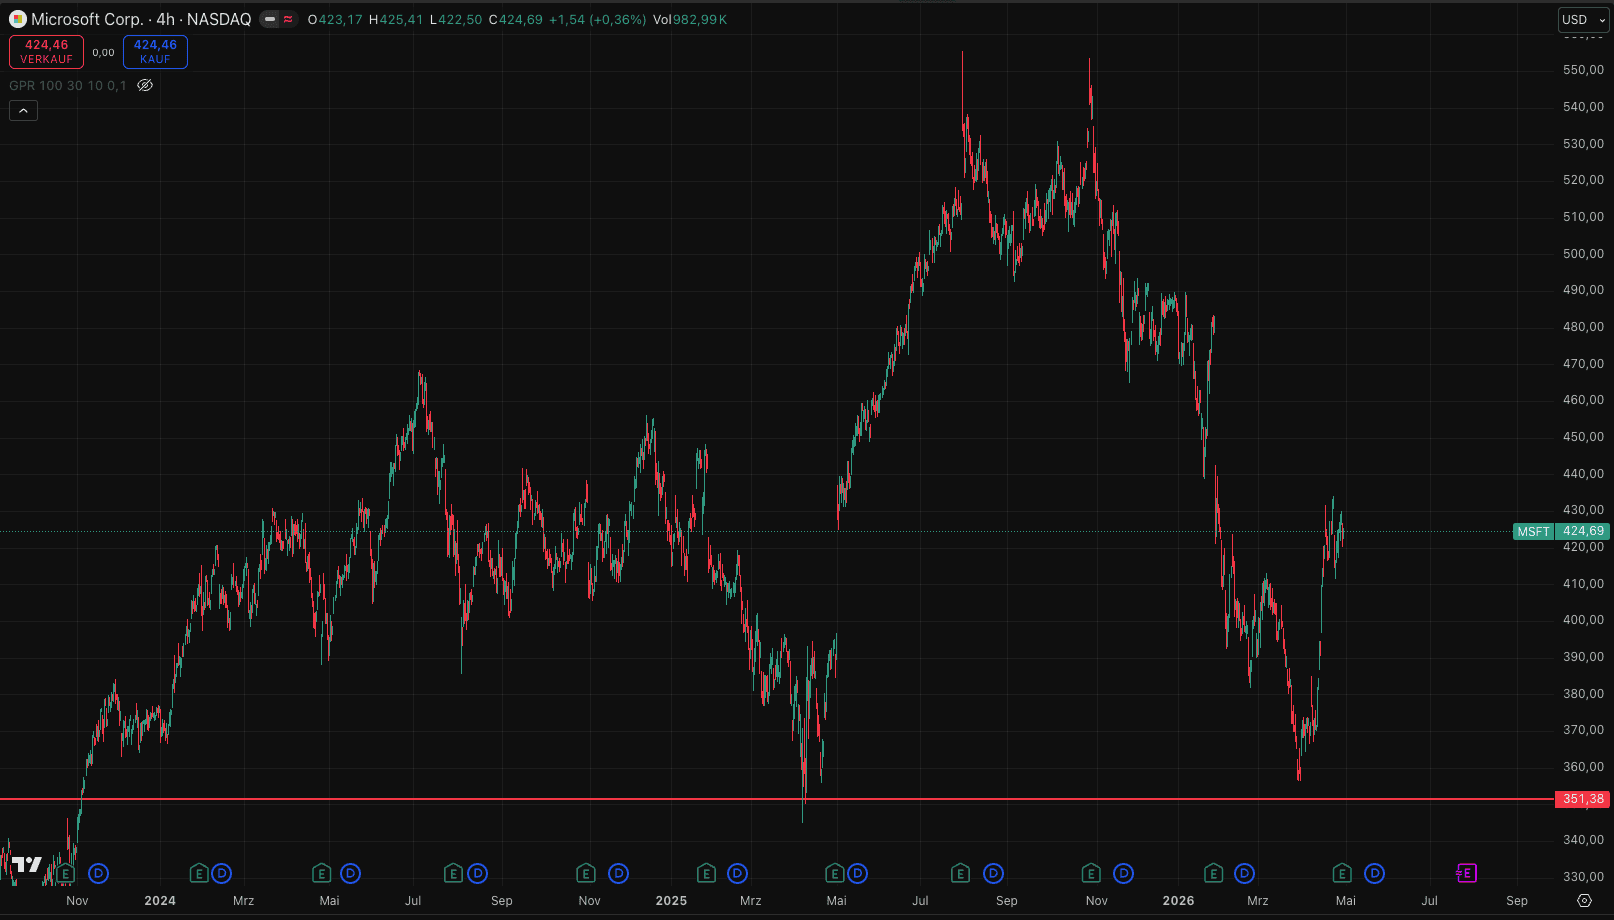Click the Microsoft Corp. symbol logo icon
The image size is (1614, 920).
(x=17, y=19)
